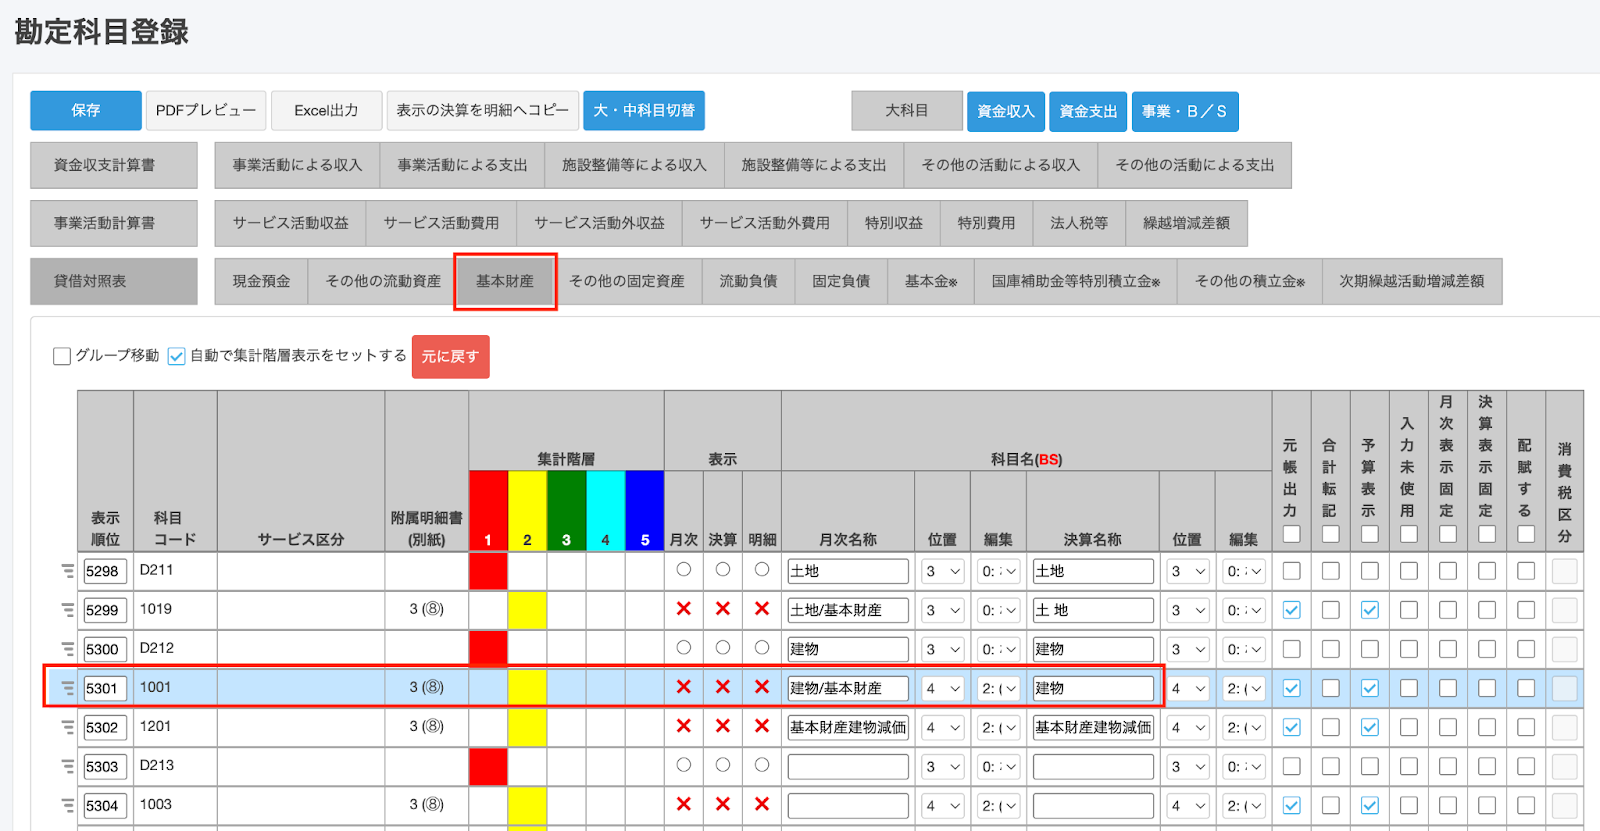Viewport: 1600px width, 831px height.
Task: Click 月次 red X mark in row 1003
Action: point(684,804)
